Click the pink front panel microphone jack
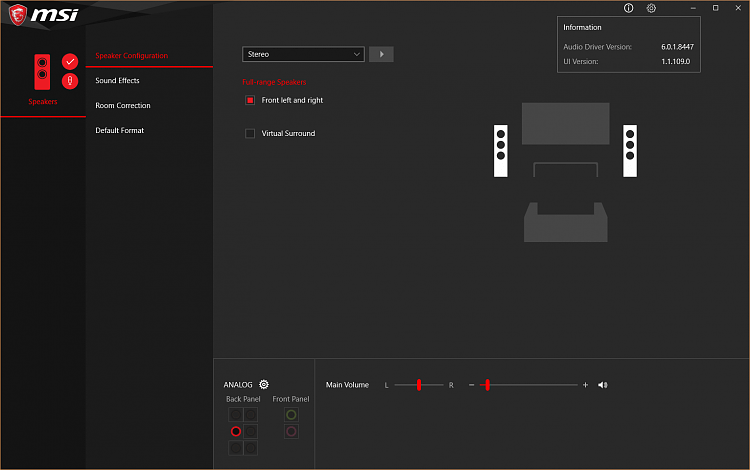This screenshot has height=470, width=750. click(x=291, y=431)
